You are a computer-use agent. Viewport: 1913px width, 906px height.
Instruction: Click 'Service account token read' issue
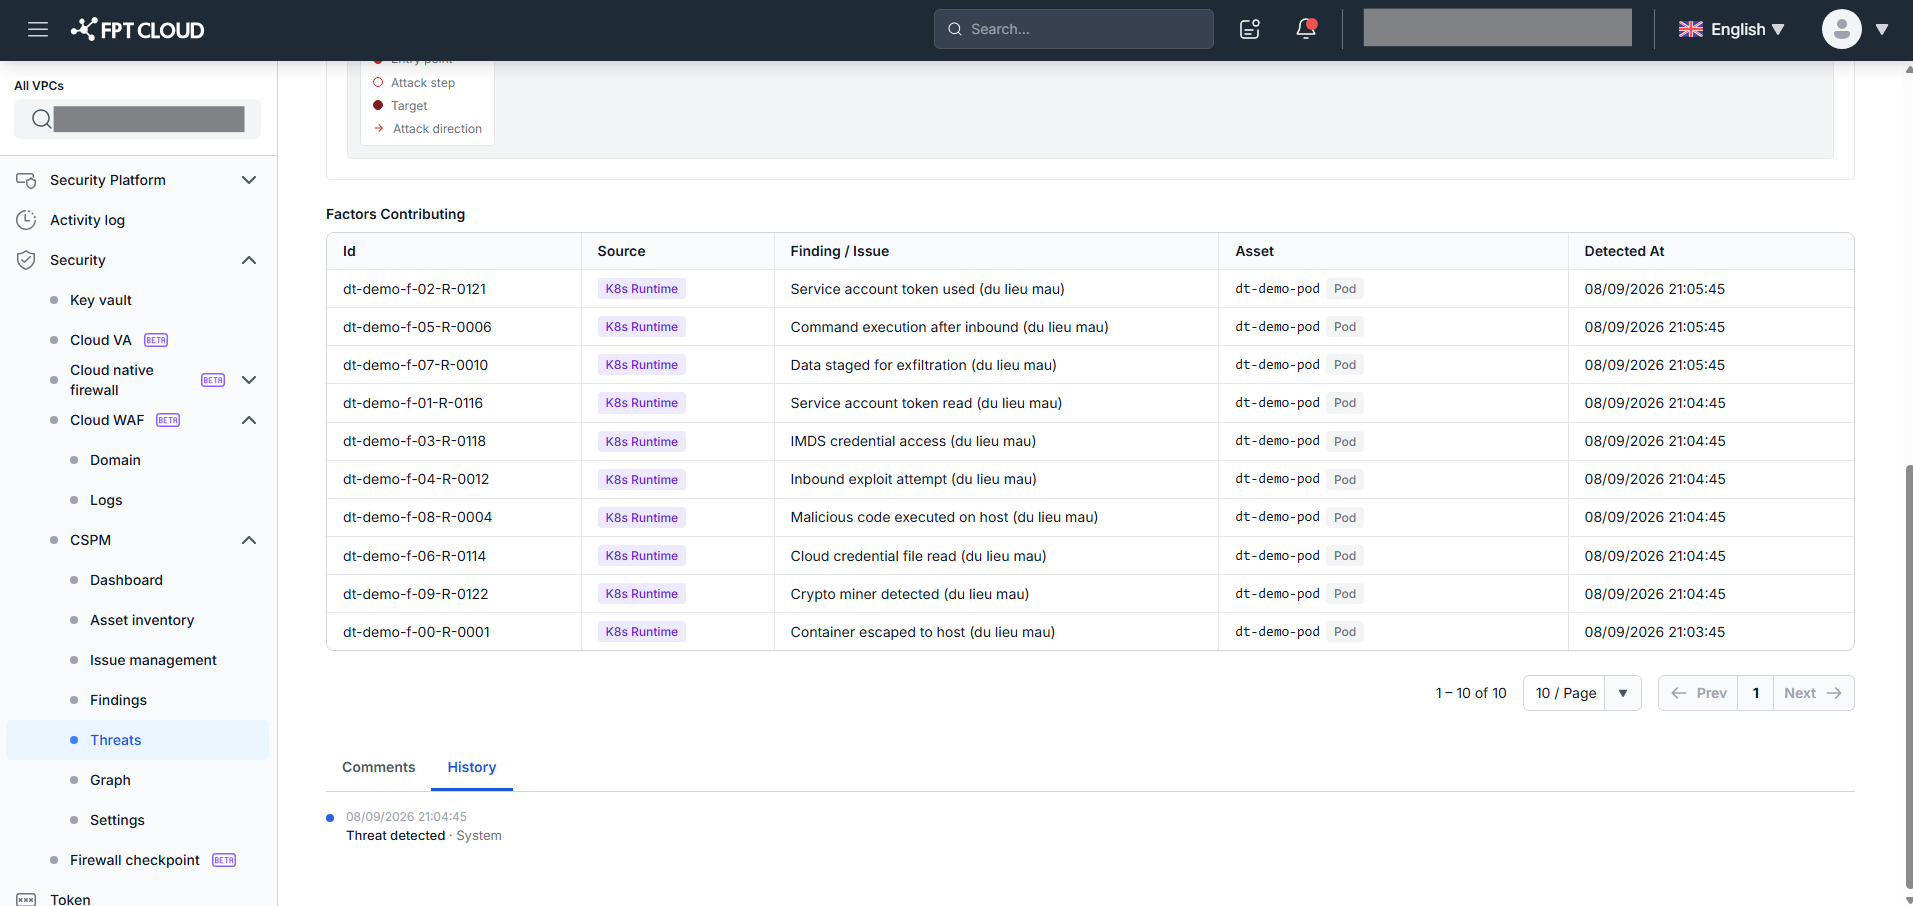click(926, 403)
